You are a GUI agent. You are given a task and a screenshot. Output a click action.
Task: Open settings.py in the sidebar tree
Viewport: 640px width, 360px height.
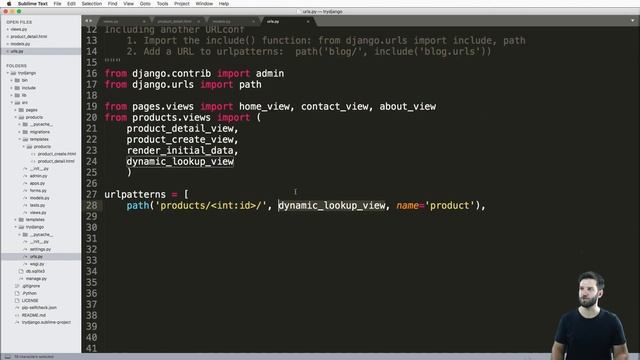(40, 249)
